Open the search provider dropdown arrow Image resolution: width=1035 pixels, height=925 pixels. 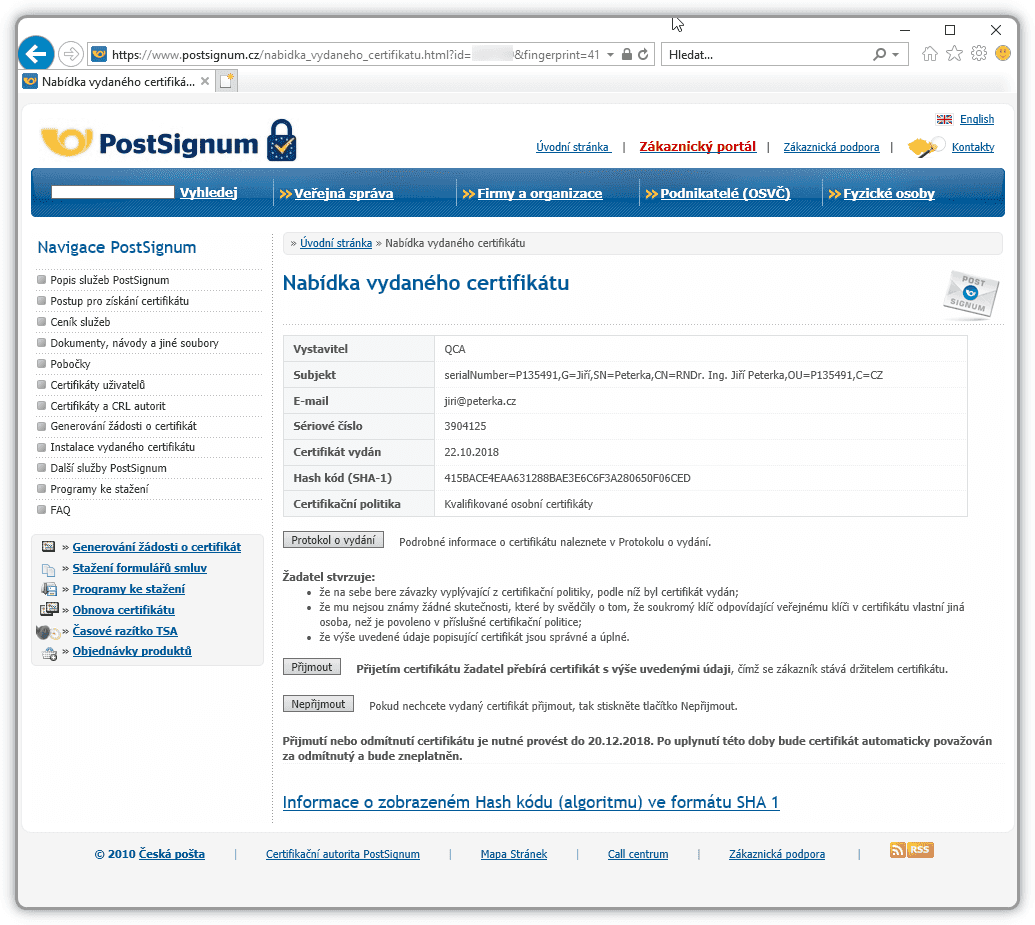point(895,54)
